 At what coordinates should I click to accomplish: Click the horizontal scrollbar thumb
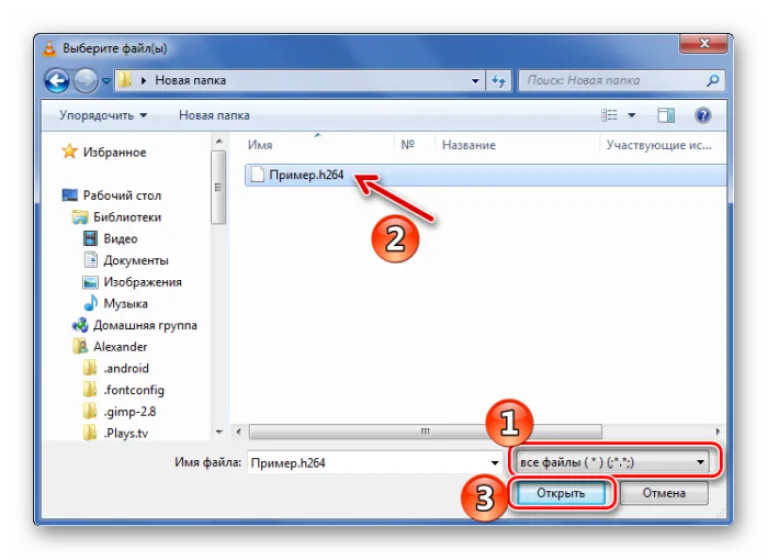pyautogui.click(x=425, y=432)
